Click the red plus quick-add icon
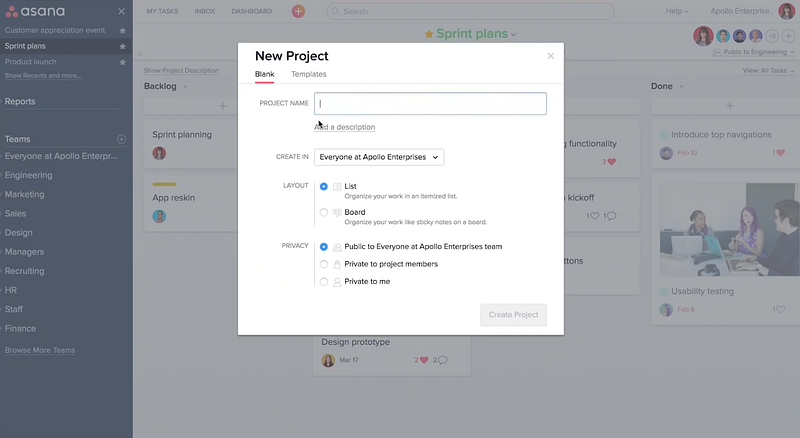Viewport: 800px width, 438px height. pyautogui.click(x=298, y=11)
